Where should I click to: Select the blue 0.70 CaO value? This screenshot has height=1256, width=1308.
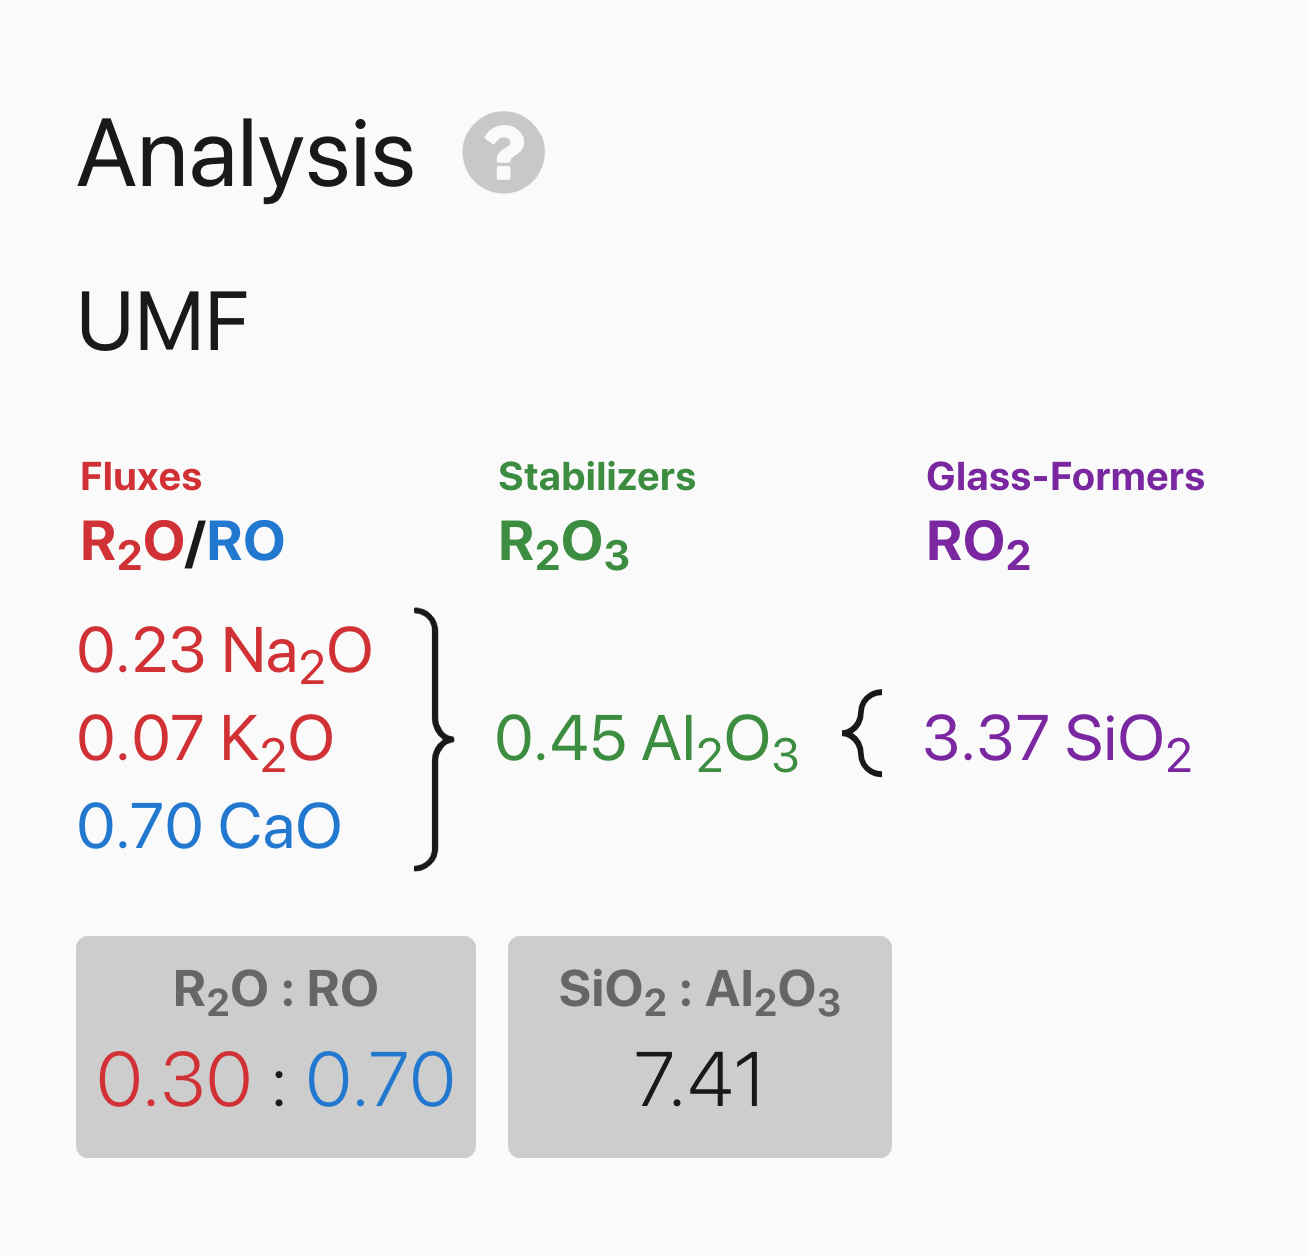(209, 826)
